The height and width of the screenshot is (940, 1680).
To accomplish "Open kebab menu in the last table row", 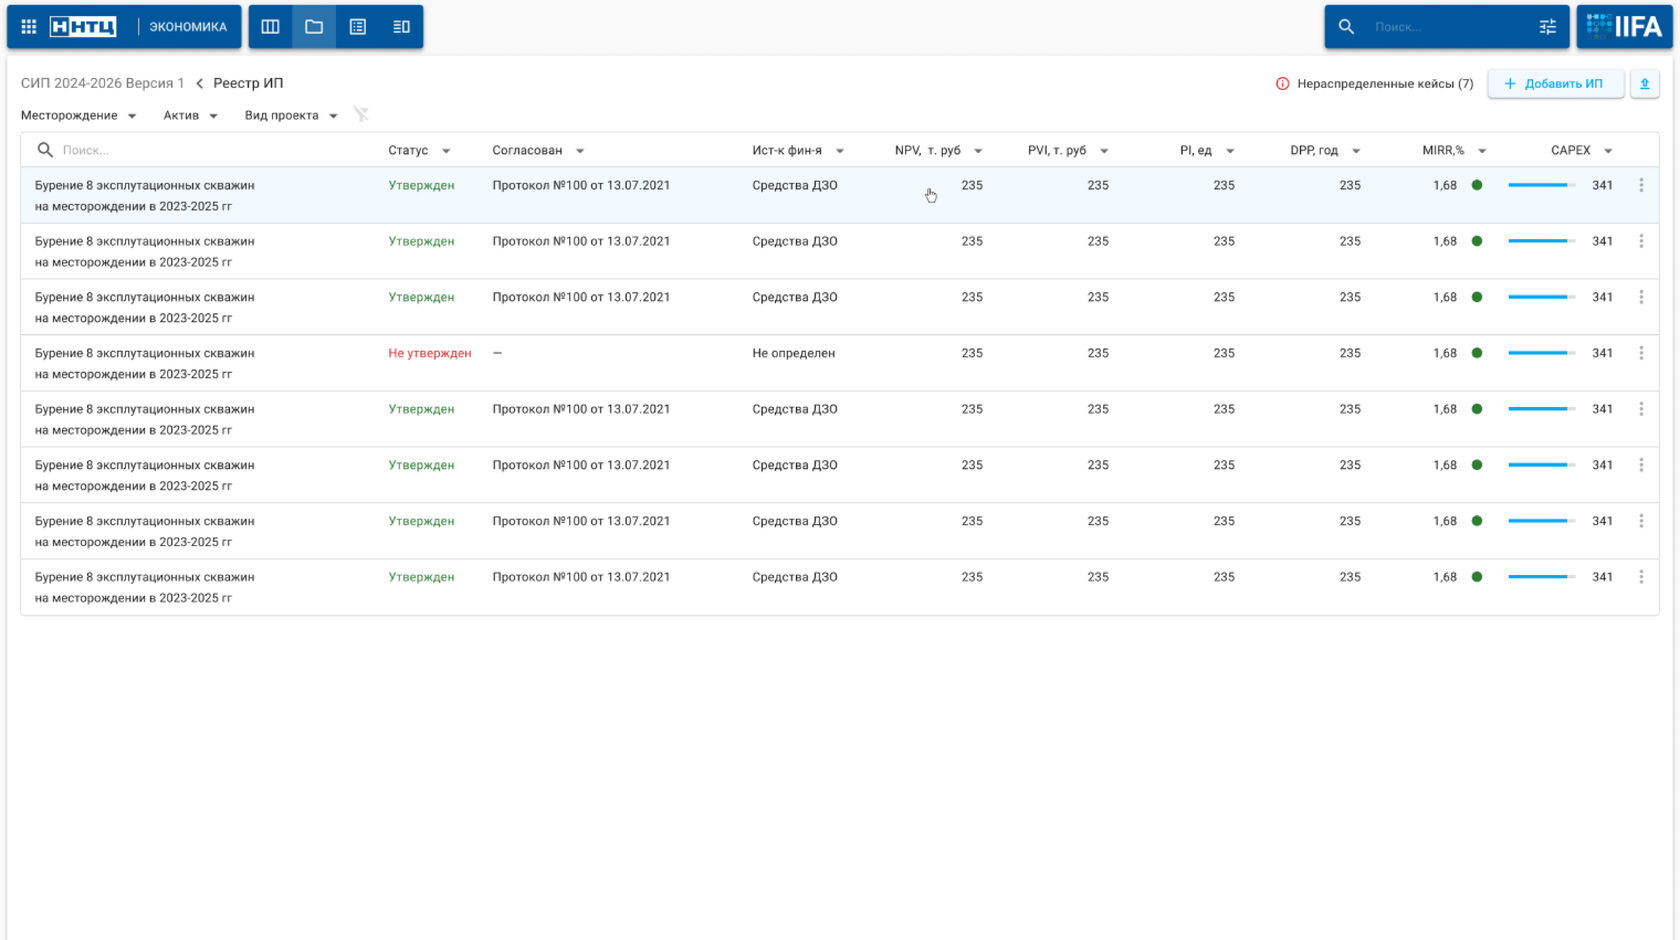I will pyautogui.click(x=1641, y=577).
